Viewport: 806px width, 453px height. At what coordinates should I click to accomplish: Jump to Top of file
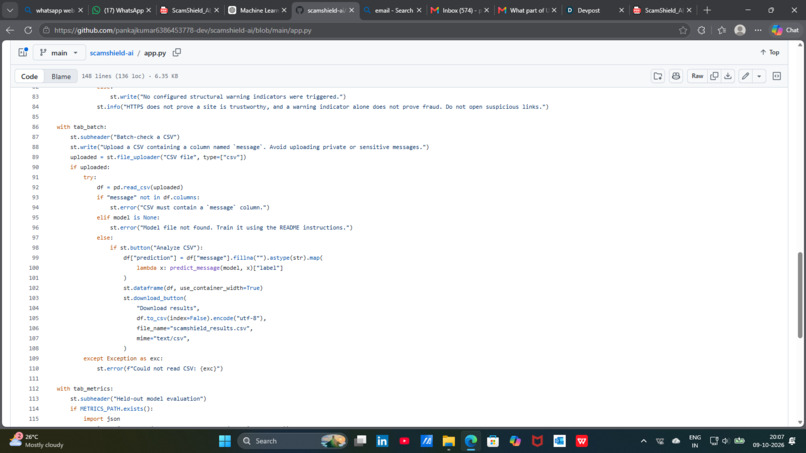tap(770, 52)
